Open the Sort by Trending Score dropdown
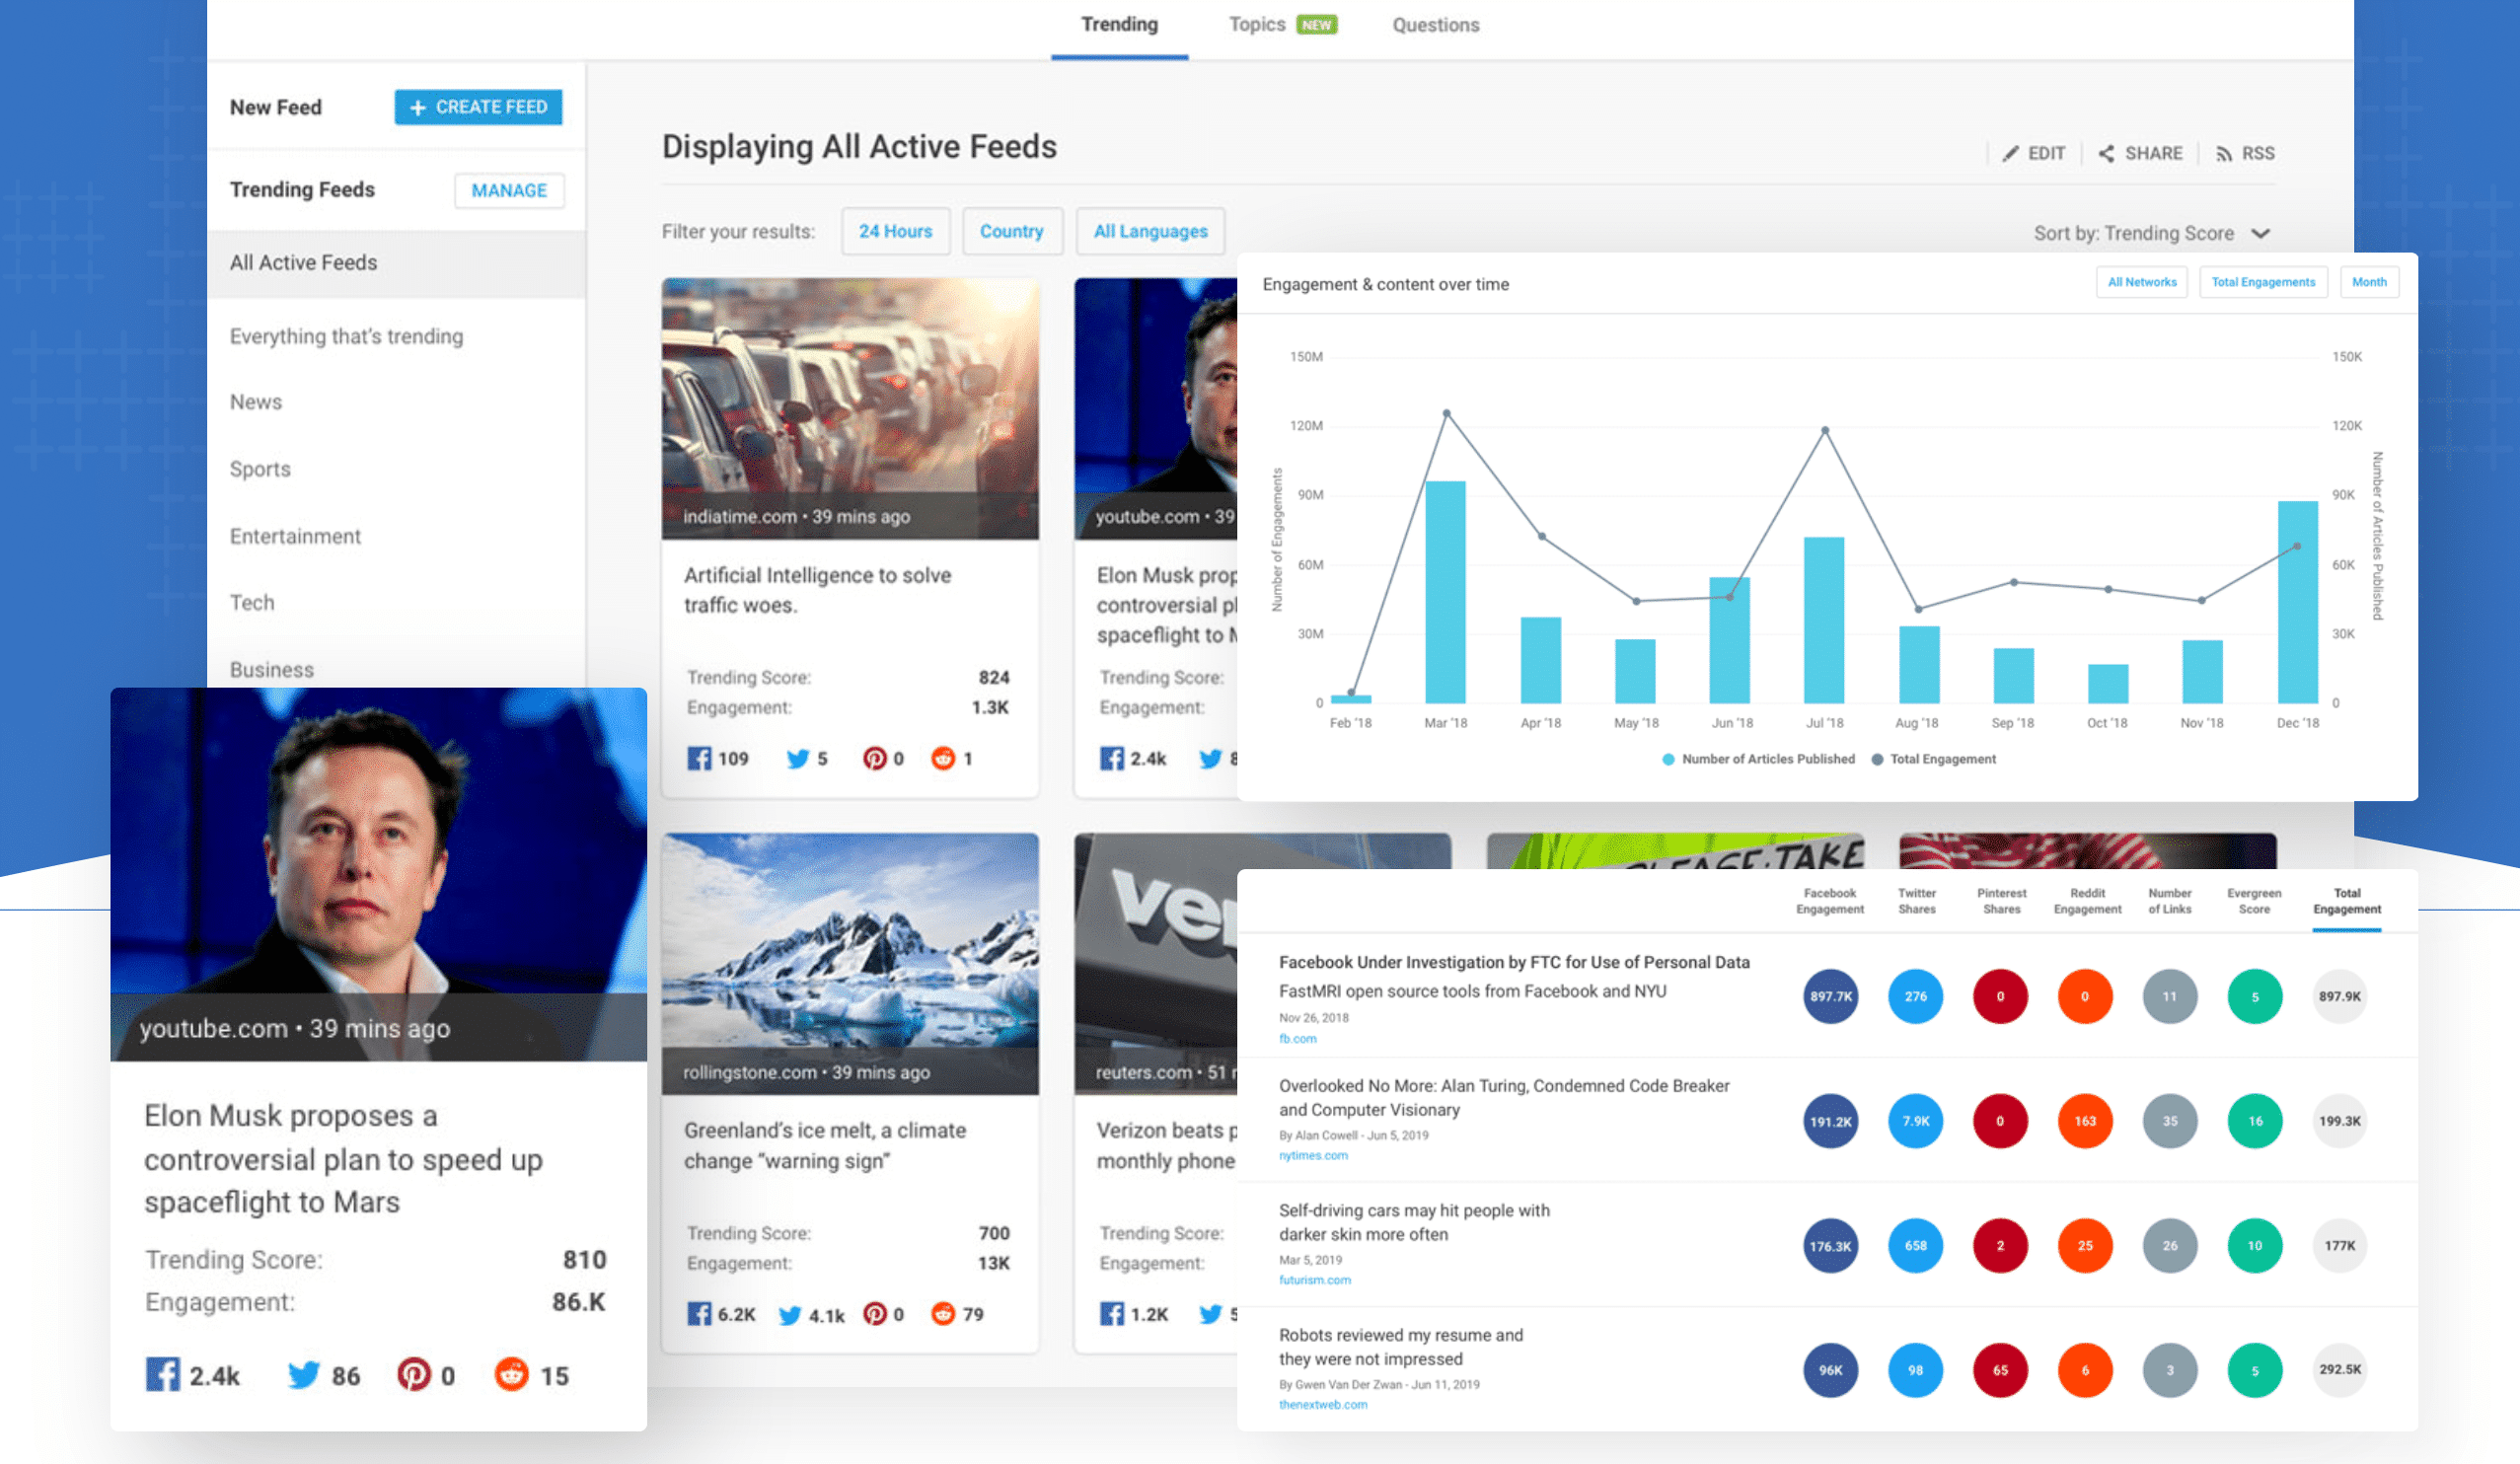The height and width of the screenshot is (1464, 2520). [x=2152, y=233]
